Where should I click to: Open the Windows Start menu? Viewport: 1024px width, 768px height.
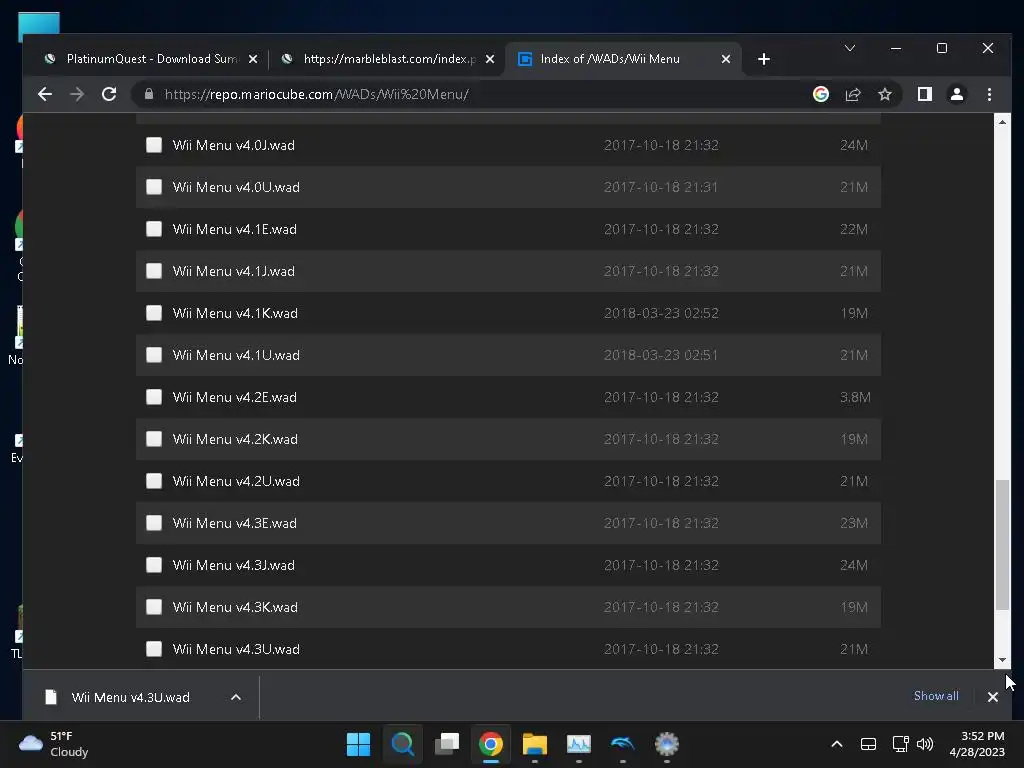click(x=358, y=744)
